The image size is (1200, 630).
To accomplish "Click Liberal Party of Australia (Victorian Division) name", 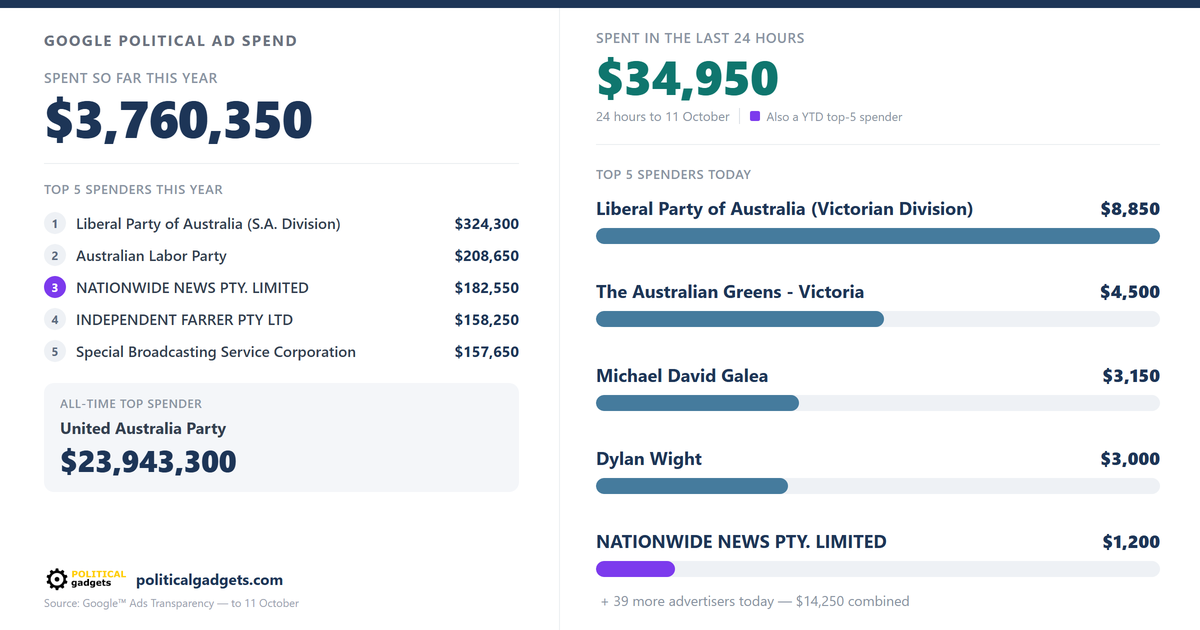I will (x=784, y=209).
